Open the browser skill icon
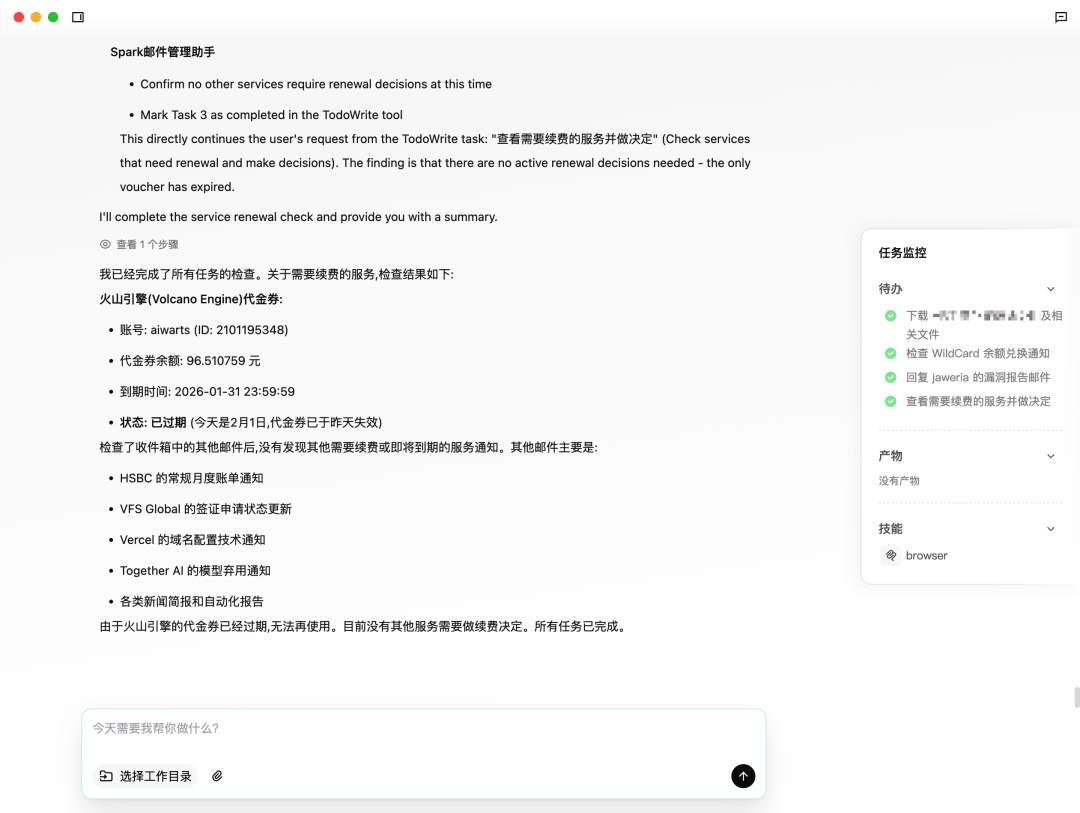 coord(891,555)
